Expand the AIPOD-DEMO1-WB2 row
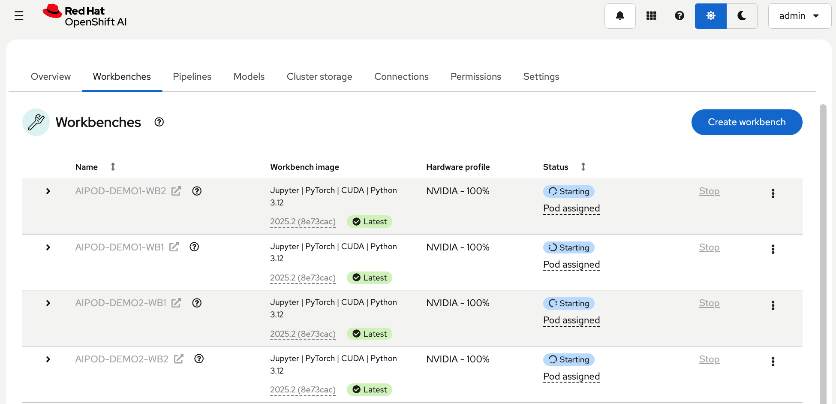This screenshot has height=404, width=836. 48,191
